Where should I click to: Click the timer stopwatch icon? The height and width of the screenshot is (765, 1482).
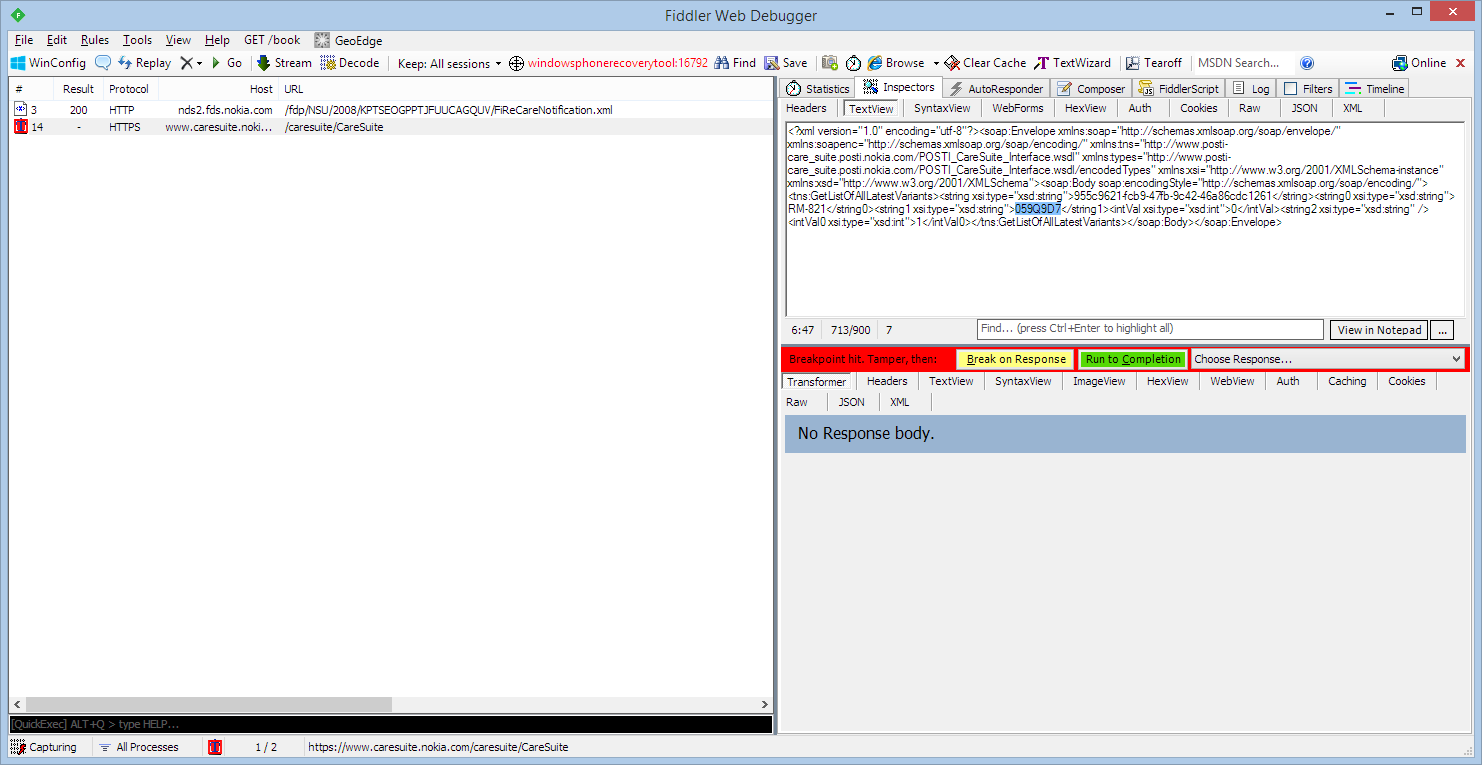pyautogui.click(x=853, y=63)
